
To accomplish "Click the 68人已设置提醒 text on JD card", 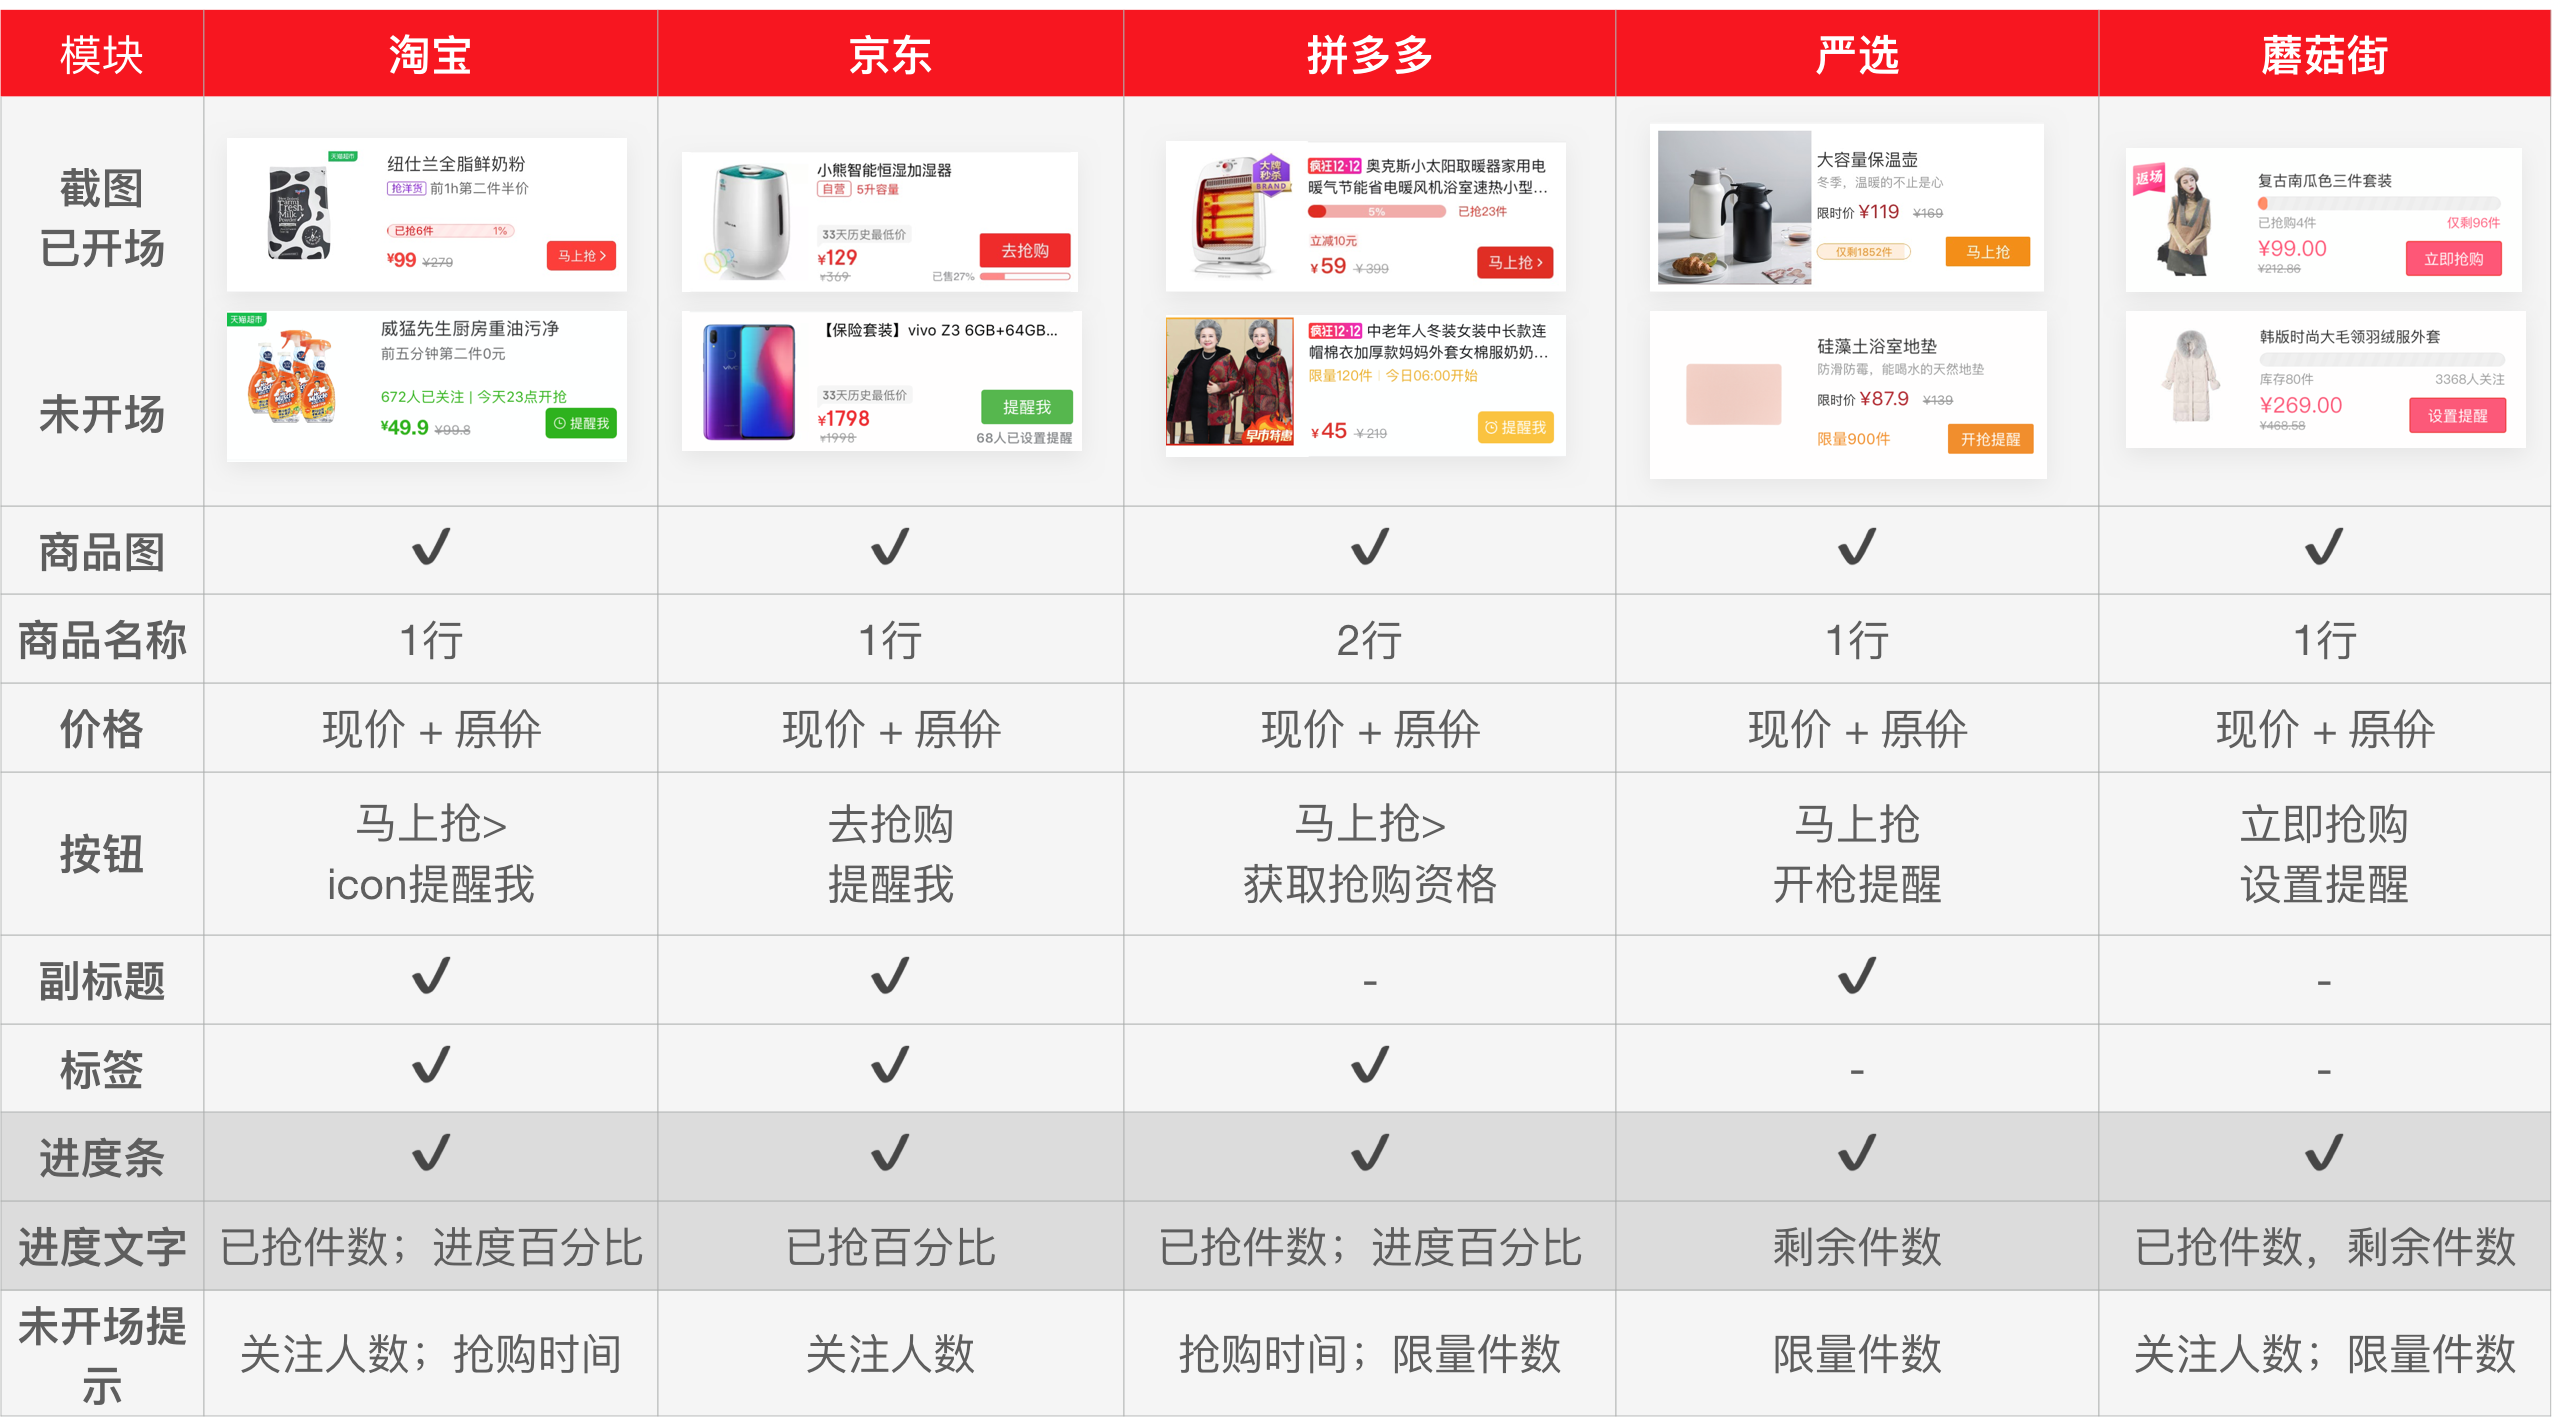I will coord(1024,438).
